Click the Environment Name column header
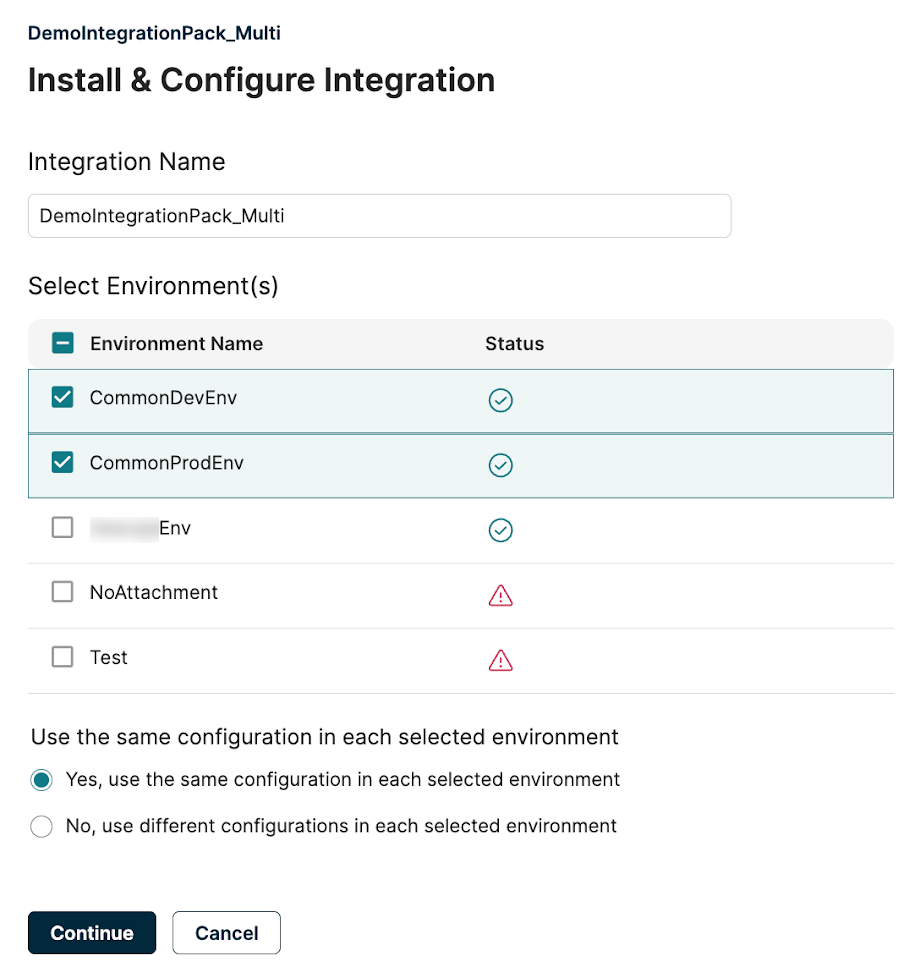 pos(176,344)
